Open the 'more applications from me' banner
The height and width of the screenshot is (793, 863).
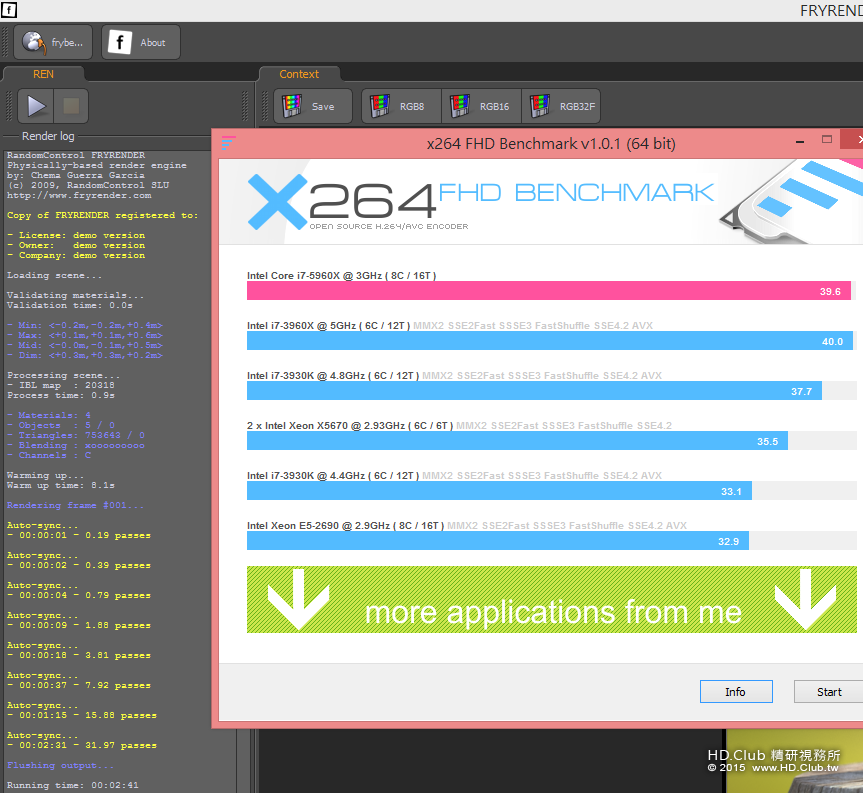click(x=551, y=599)
